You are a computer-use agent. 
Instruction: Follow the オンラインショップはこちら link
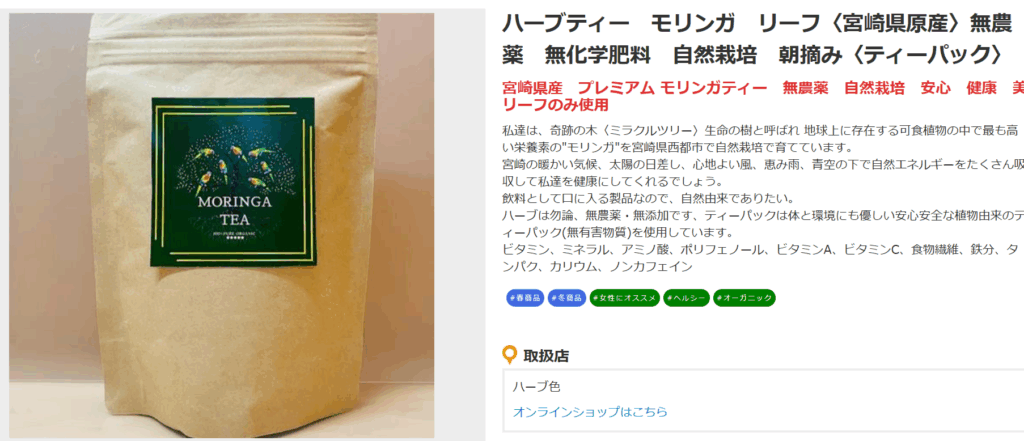tap(590, 412)
